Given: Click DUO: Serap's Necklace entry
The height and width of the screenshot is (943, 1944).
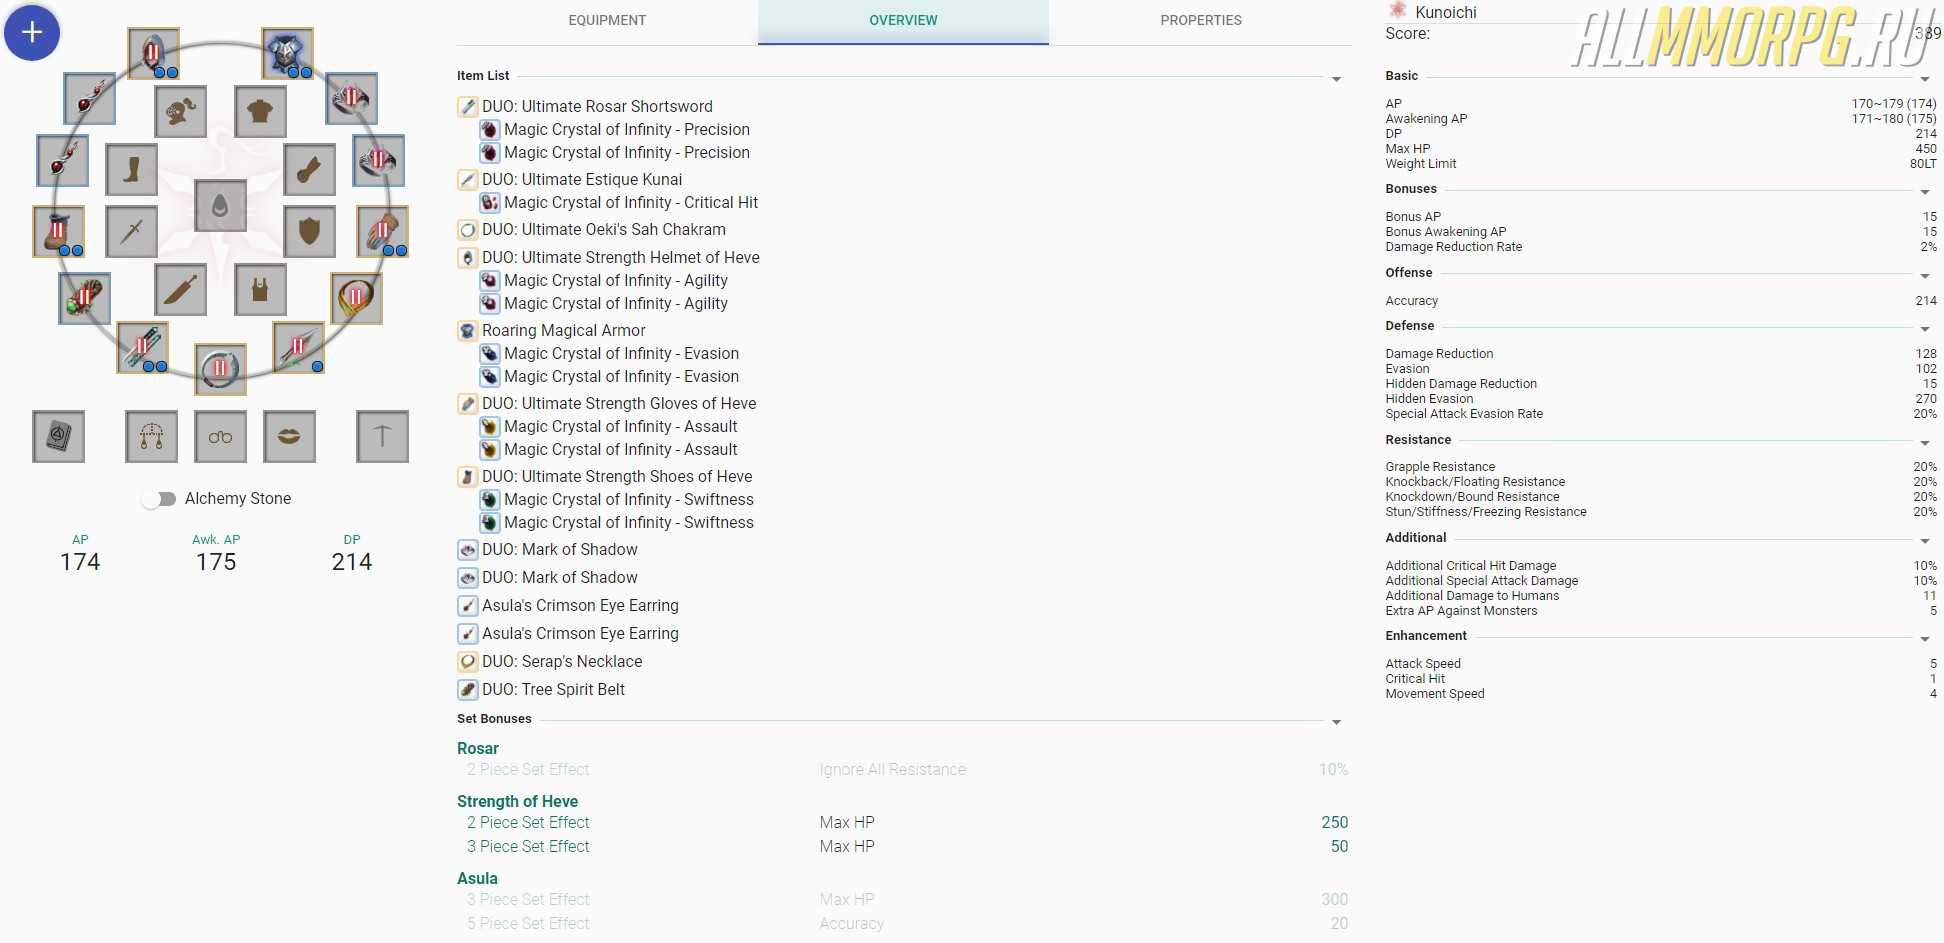Looking at the screenshot, I should point(562,661).
